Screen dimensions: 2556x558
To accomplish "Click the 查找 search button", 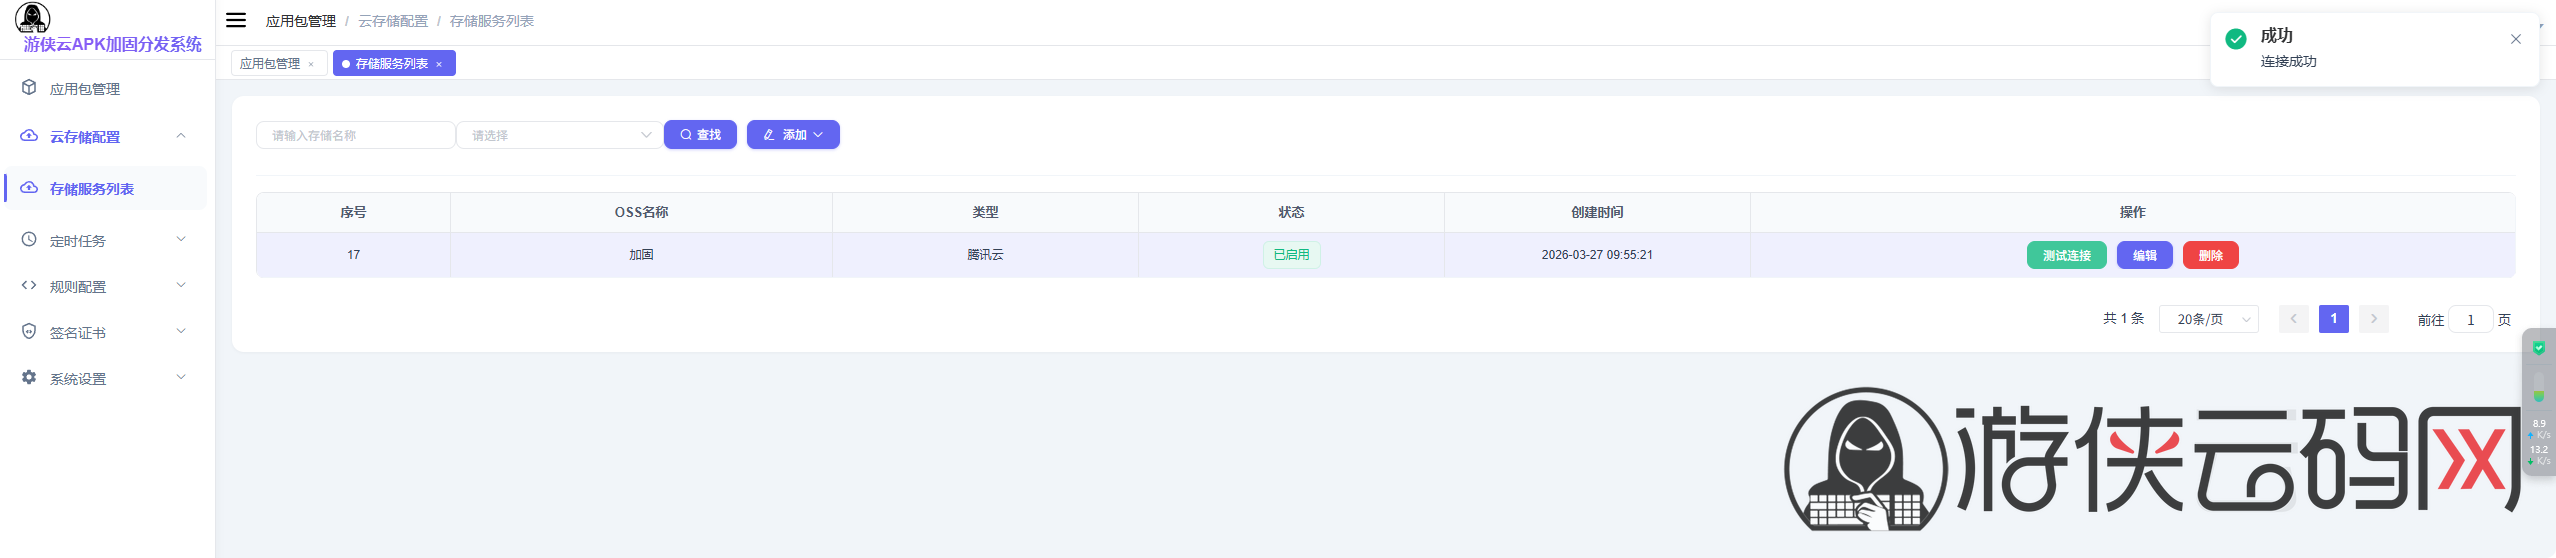I will (700, 135).
